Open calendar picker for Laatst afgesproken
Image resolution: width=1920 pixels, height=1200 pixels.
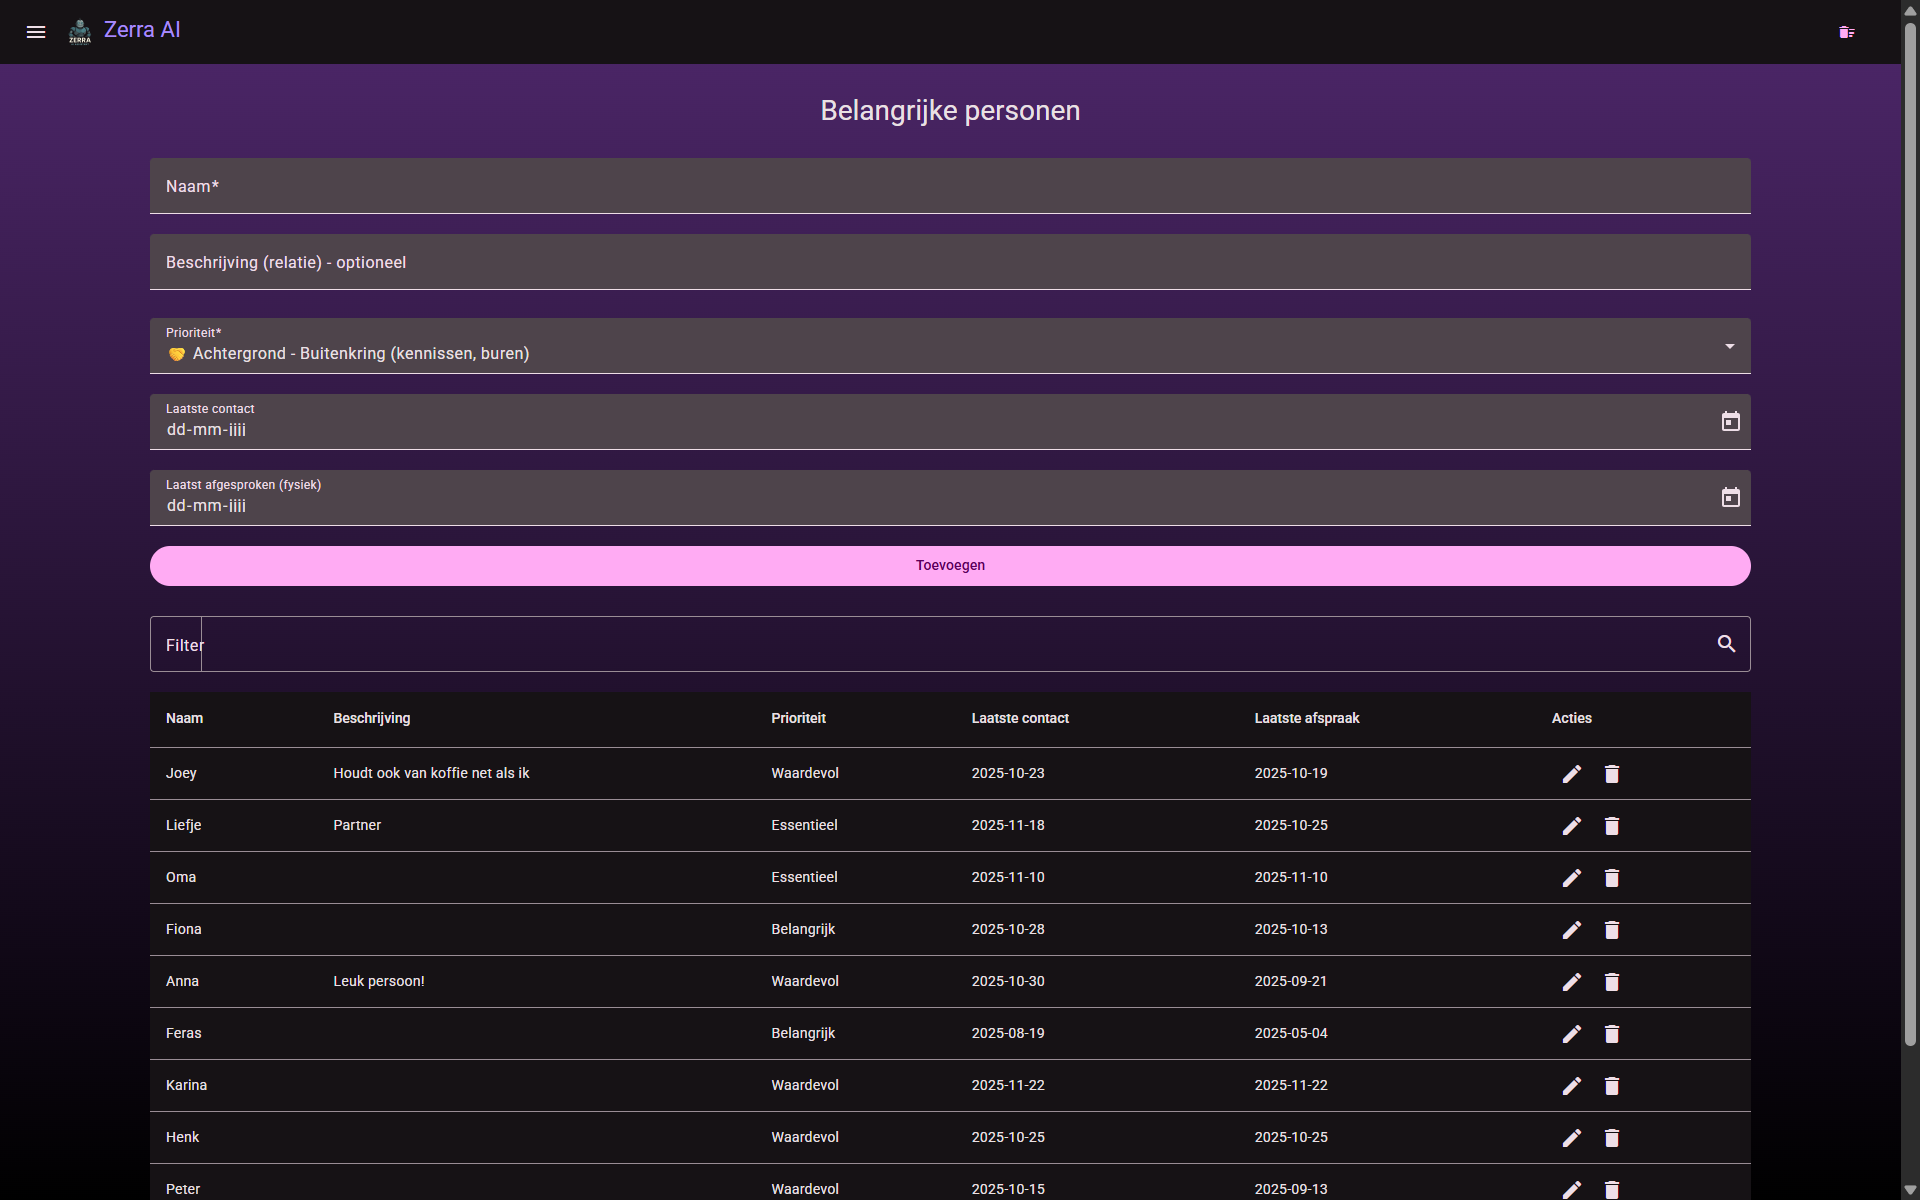[1730, 498]
